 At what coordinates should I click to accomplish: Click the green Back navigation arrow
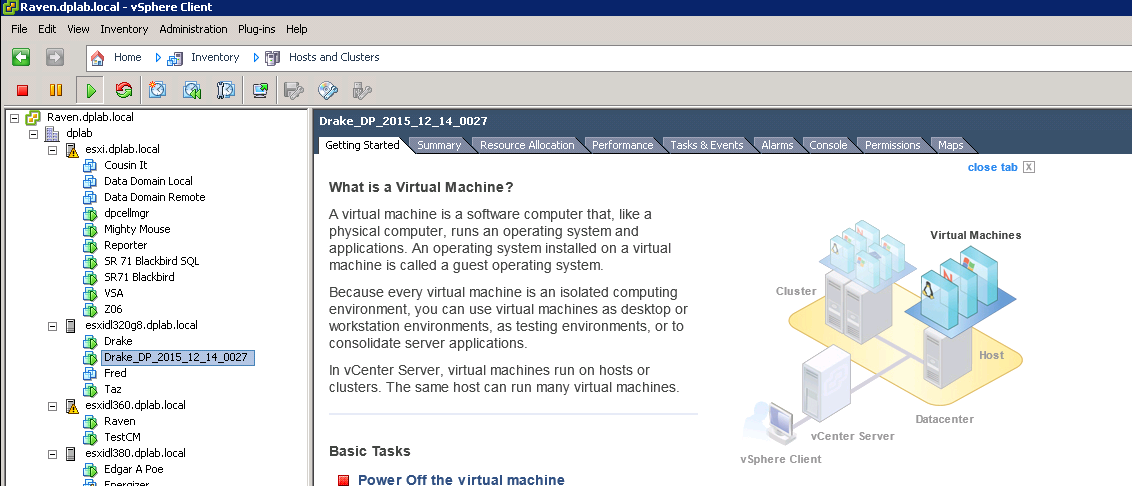[21, 57]
